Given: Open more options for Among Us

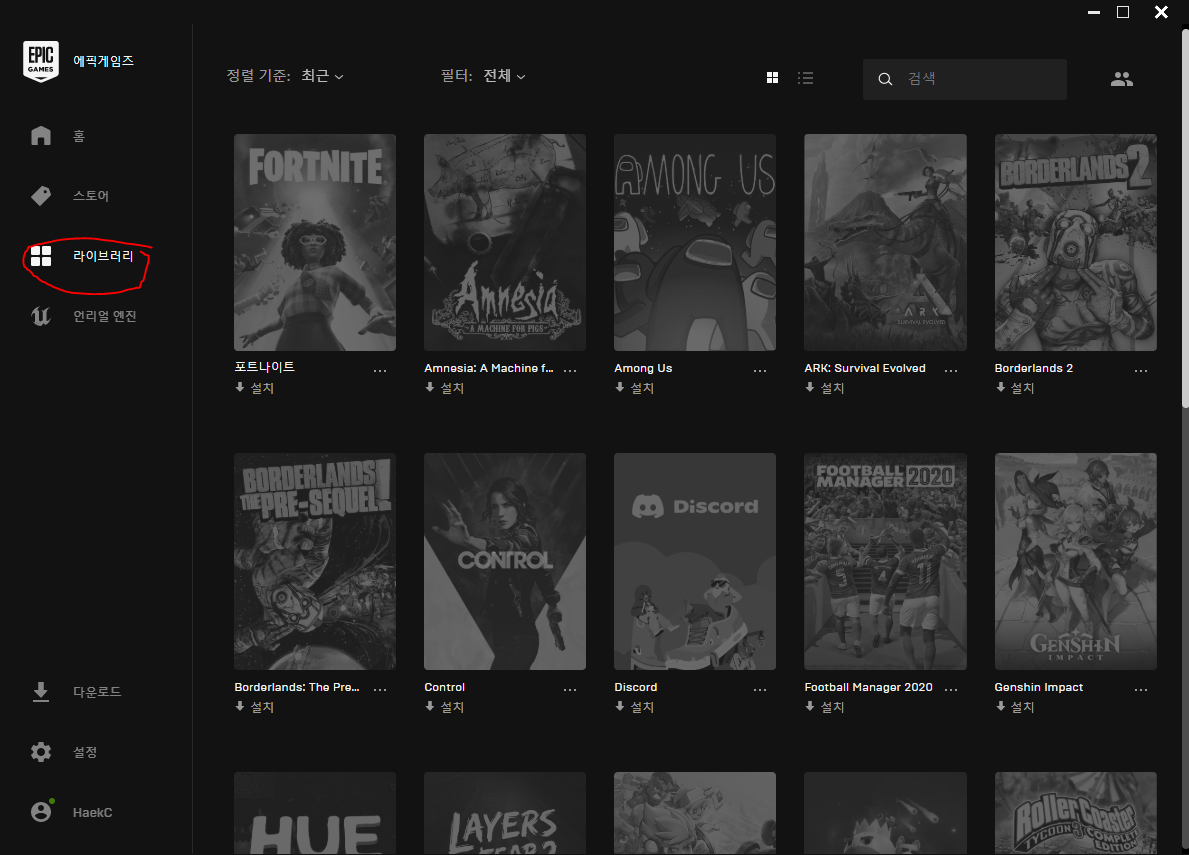Looking at the screenshot, I should point(760,371).
